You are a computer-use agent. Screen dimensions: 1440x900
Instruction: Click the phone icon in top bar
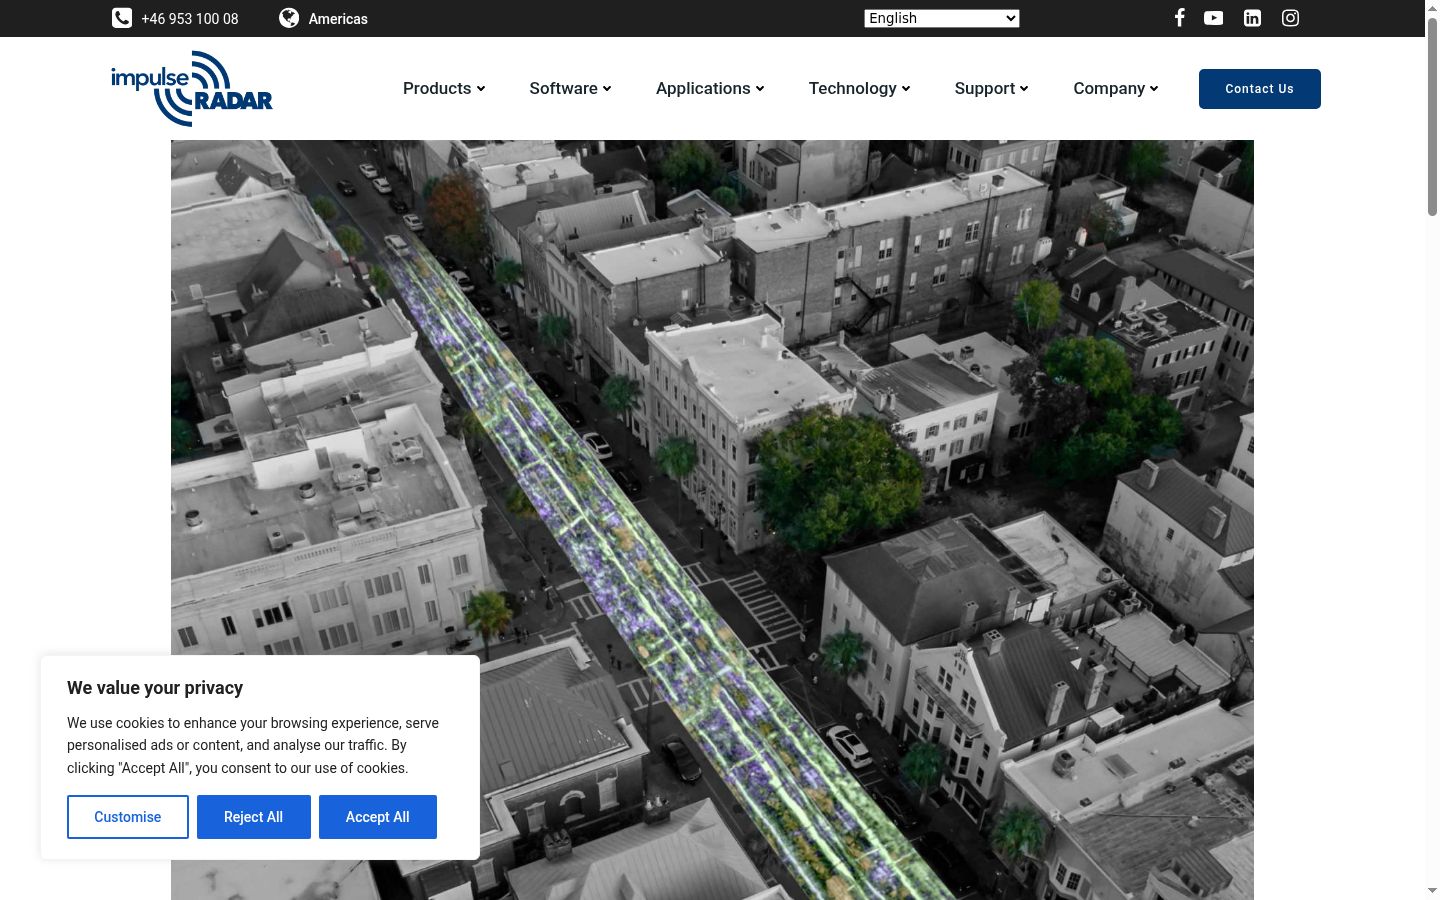[121, 18]
